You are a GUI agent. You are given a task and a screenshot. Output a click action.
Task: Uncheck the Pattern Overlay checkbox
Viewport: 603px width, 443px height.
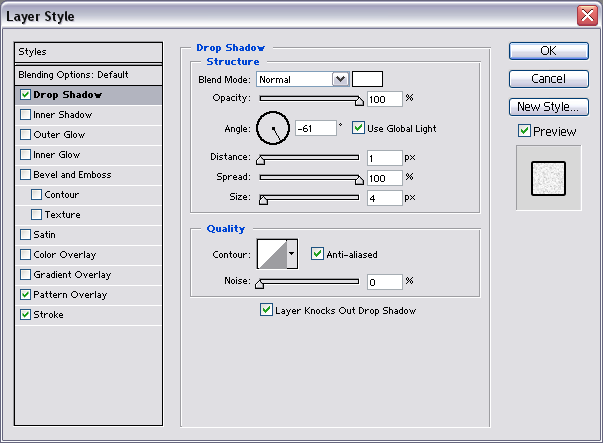tap(25, 295)
